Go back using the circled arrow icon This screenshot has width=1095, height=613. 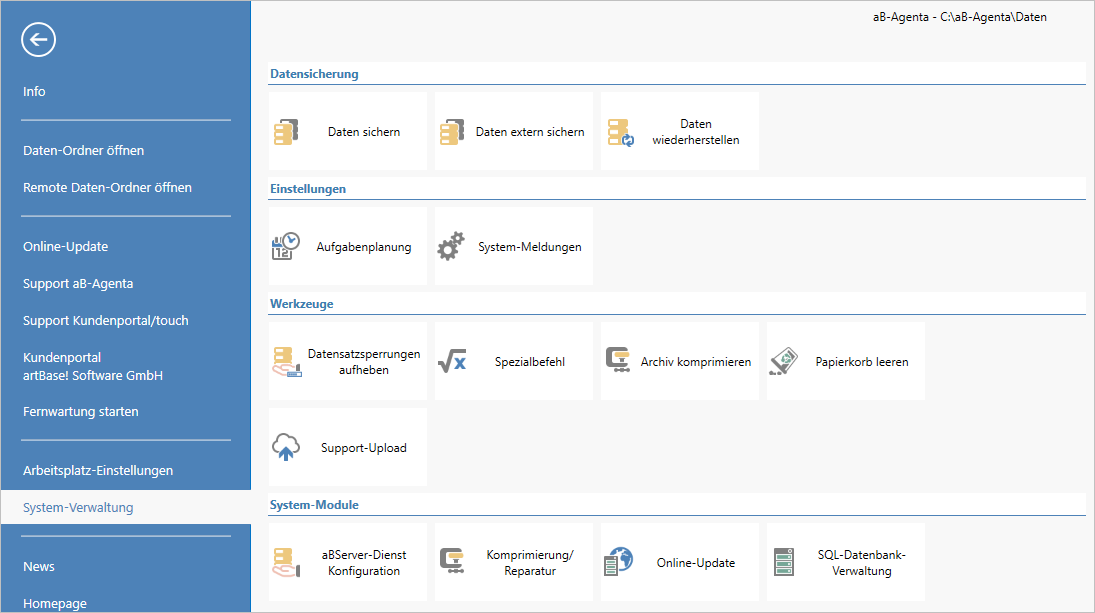click(x=38, y=40)
